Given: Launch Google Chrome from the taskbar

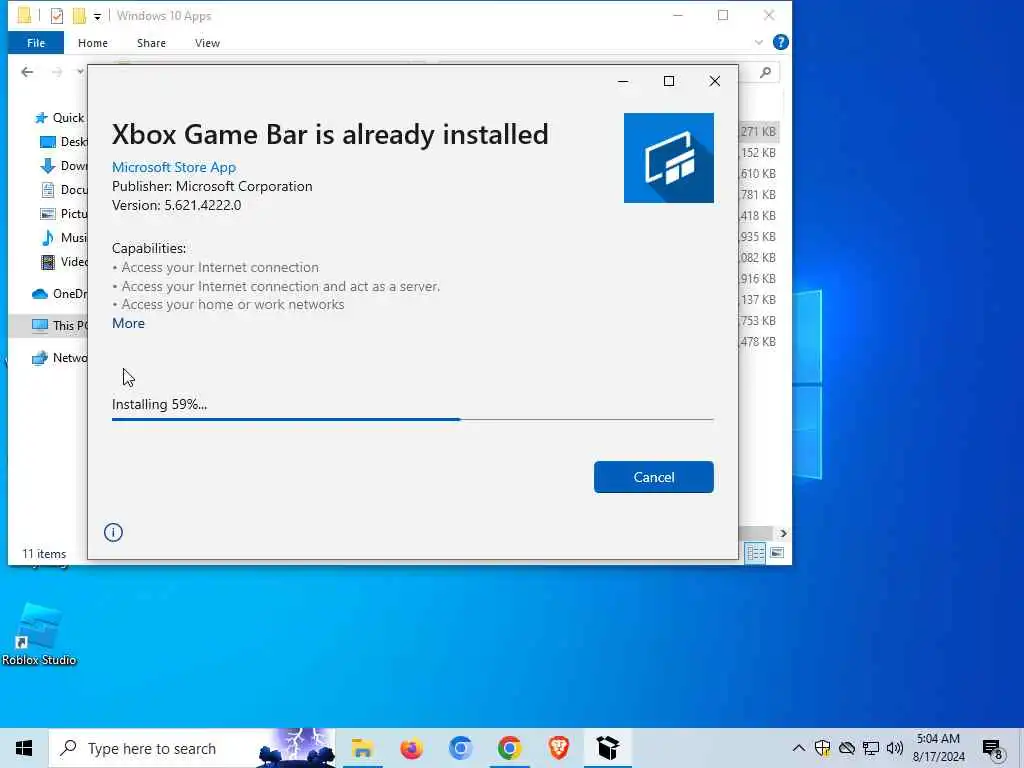Looking at the screenshot, I should (509, 748).
